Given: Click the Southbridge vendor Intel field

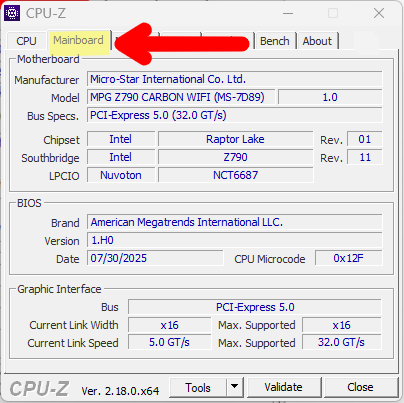Looking at the screenshot, I should pyautogui.click(x=121, y=157).
